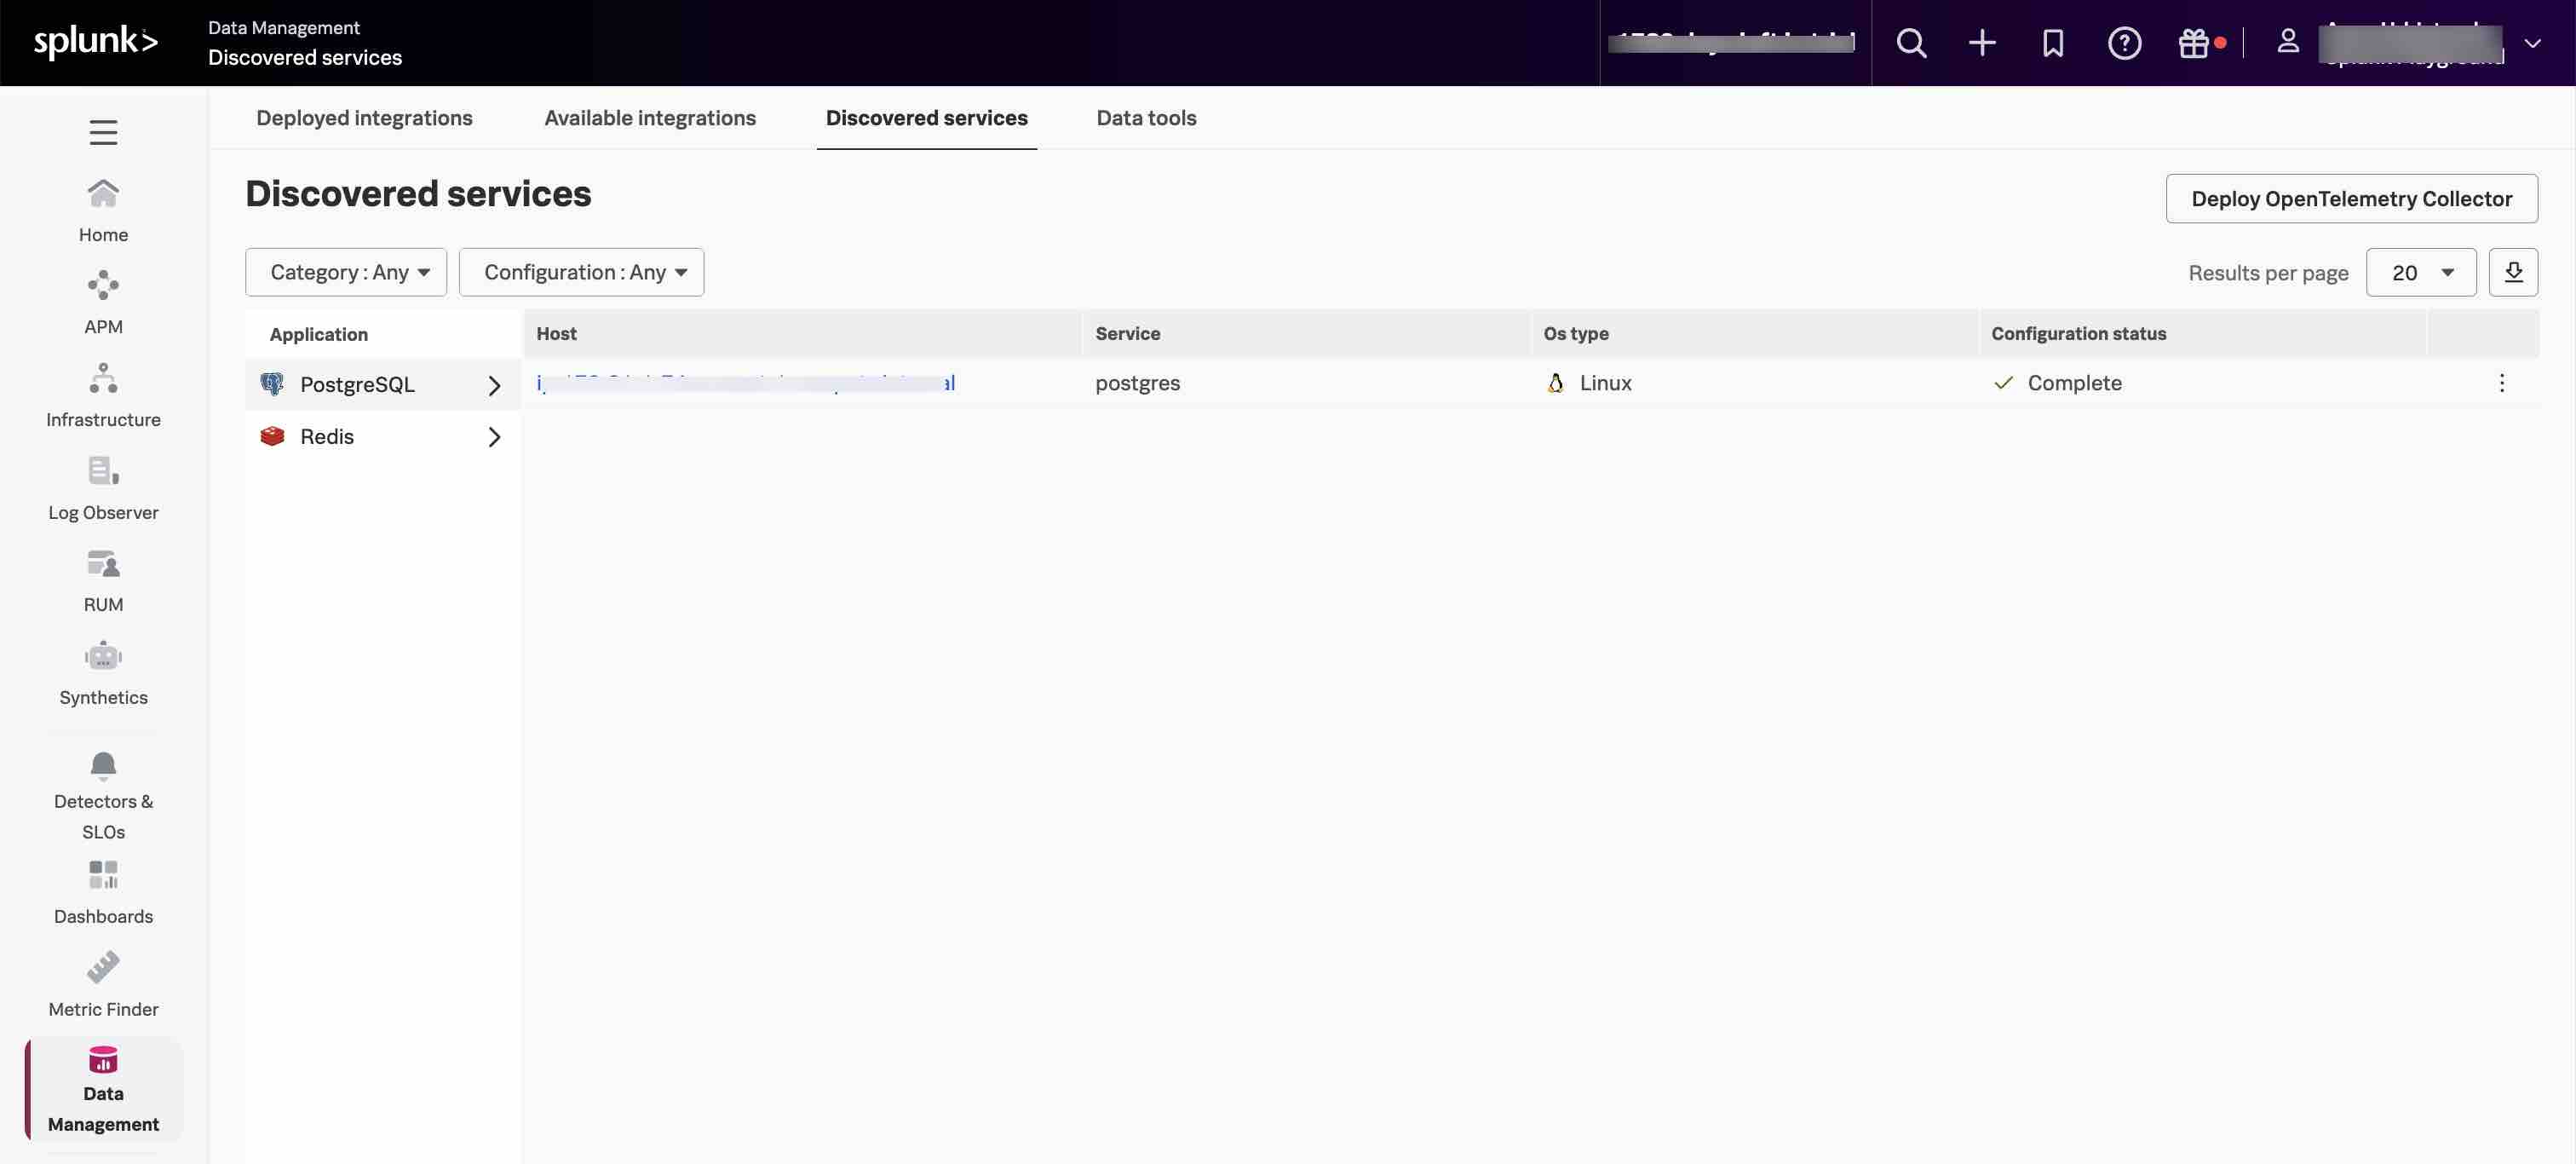The image size is (2576, 1164).
Task: Click the user profile icon
Action: [2287, 41]
